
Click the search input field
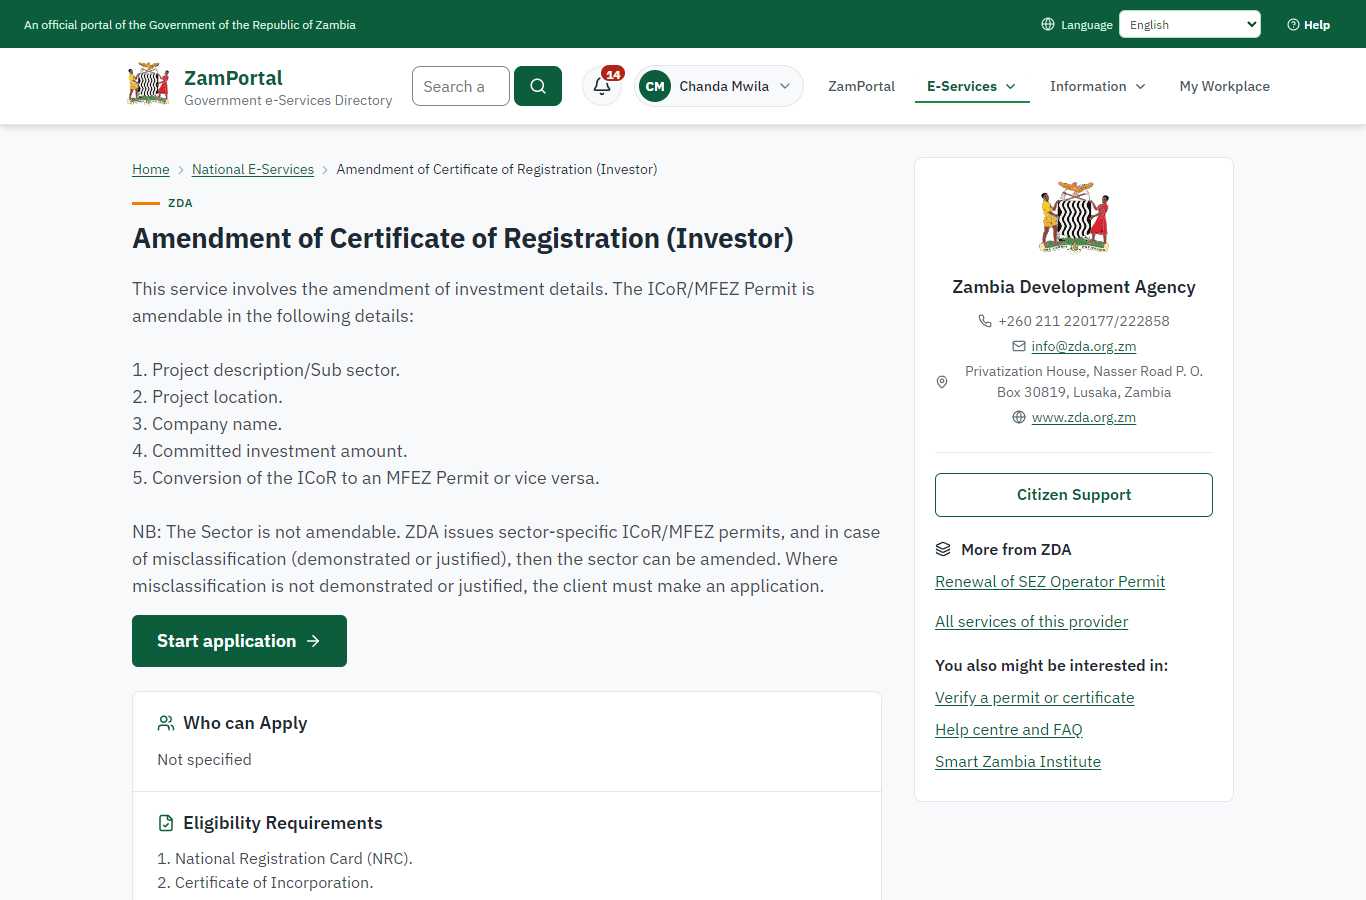[x=461, y=86]
